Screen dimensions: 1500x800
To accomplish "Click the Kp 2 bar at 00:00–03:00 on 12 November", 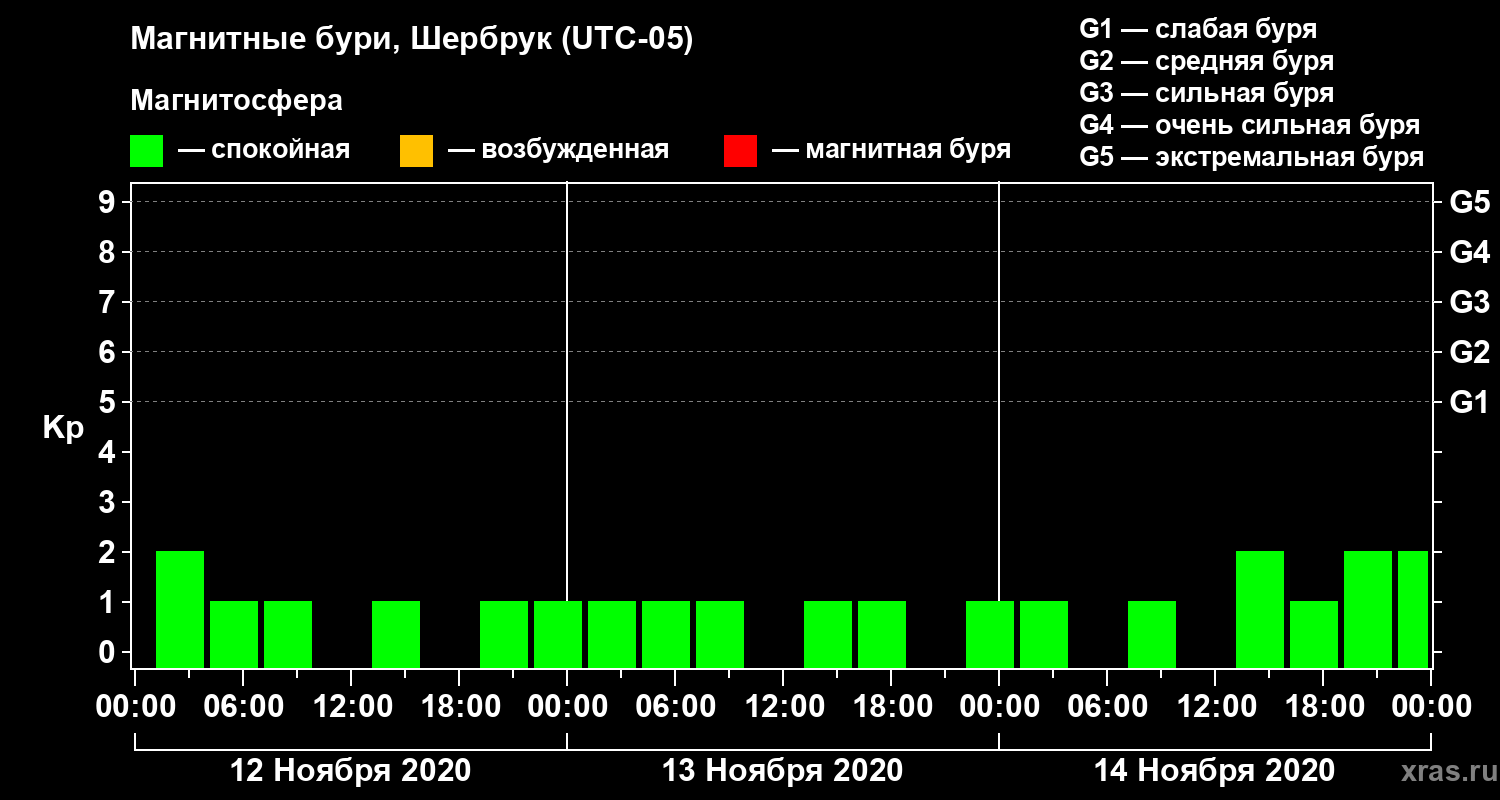I will [180, 609].
